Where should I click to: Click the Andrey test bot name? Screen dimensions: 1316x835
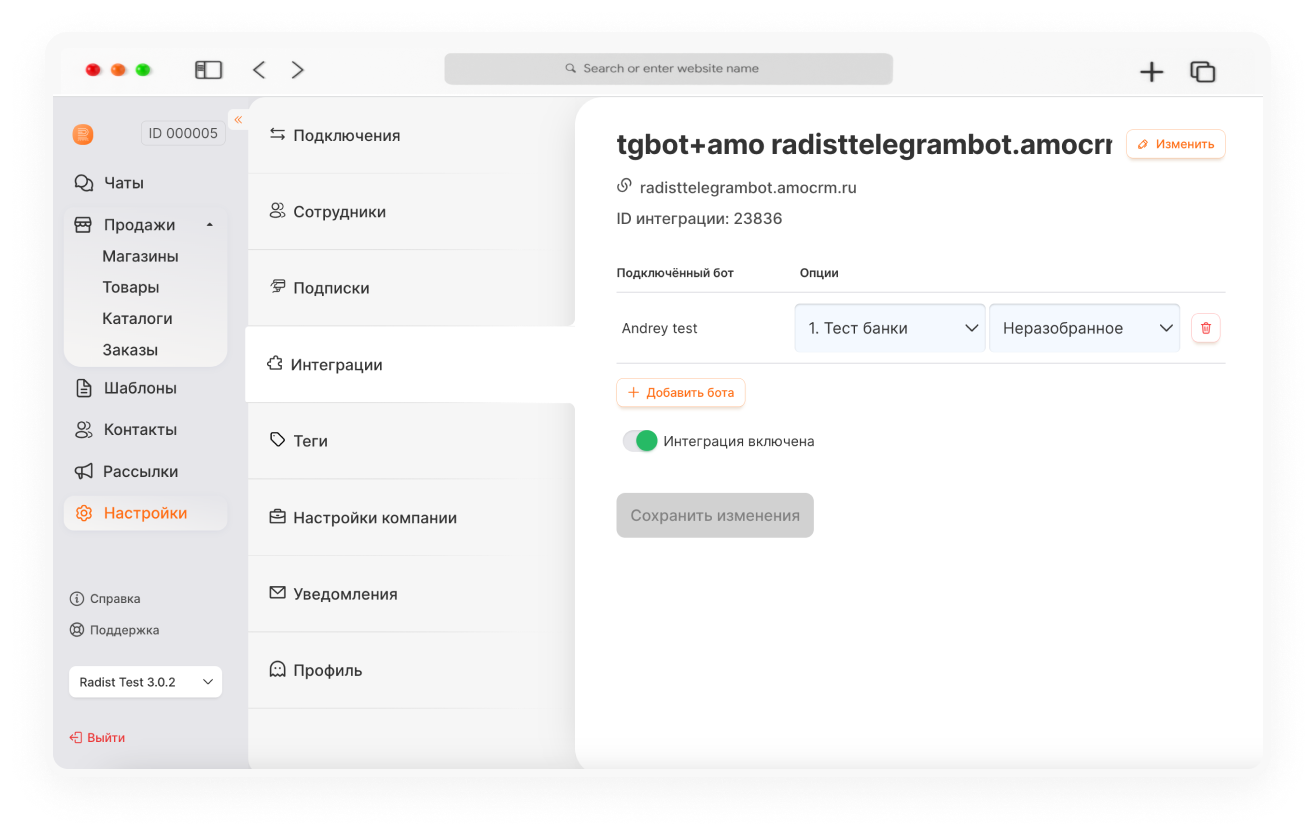tap(660, 328)
